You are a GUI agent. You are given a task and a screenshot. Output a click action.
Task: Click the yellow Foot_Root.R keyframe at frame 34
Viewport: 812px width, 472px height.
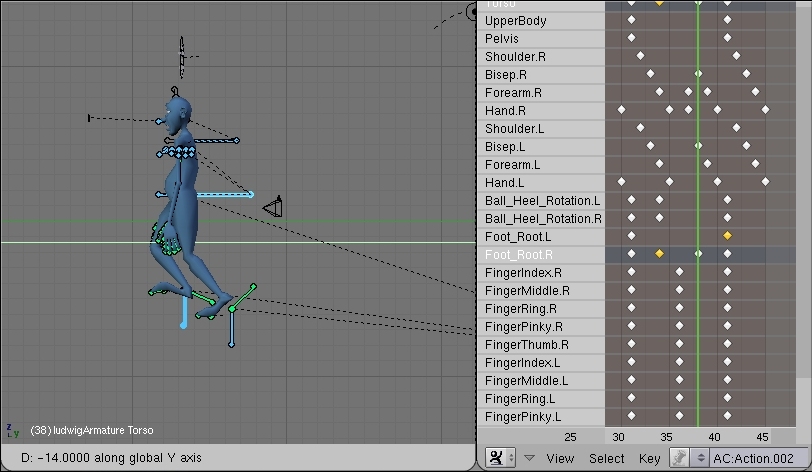pyautogui.click(x=659, y=253)
